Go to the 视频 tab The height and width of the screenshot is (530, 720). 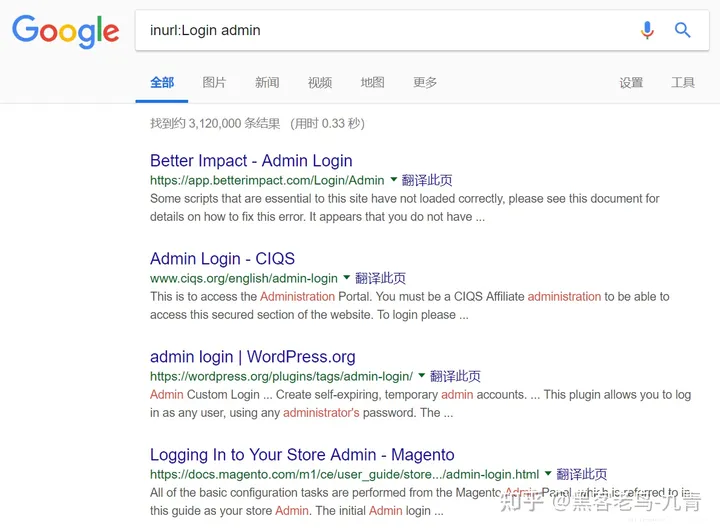[x=320, y=83]
